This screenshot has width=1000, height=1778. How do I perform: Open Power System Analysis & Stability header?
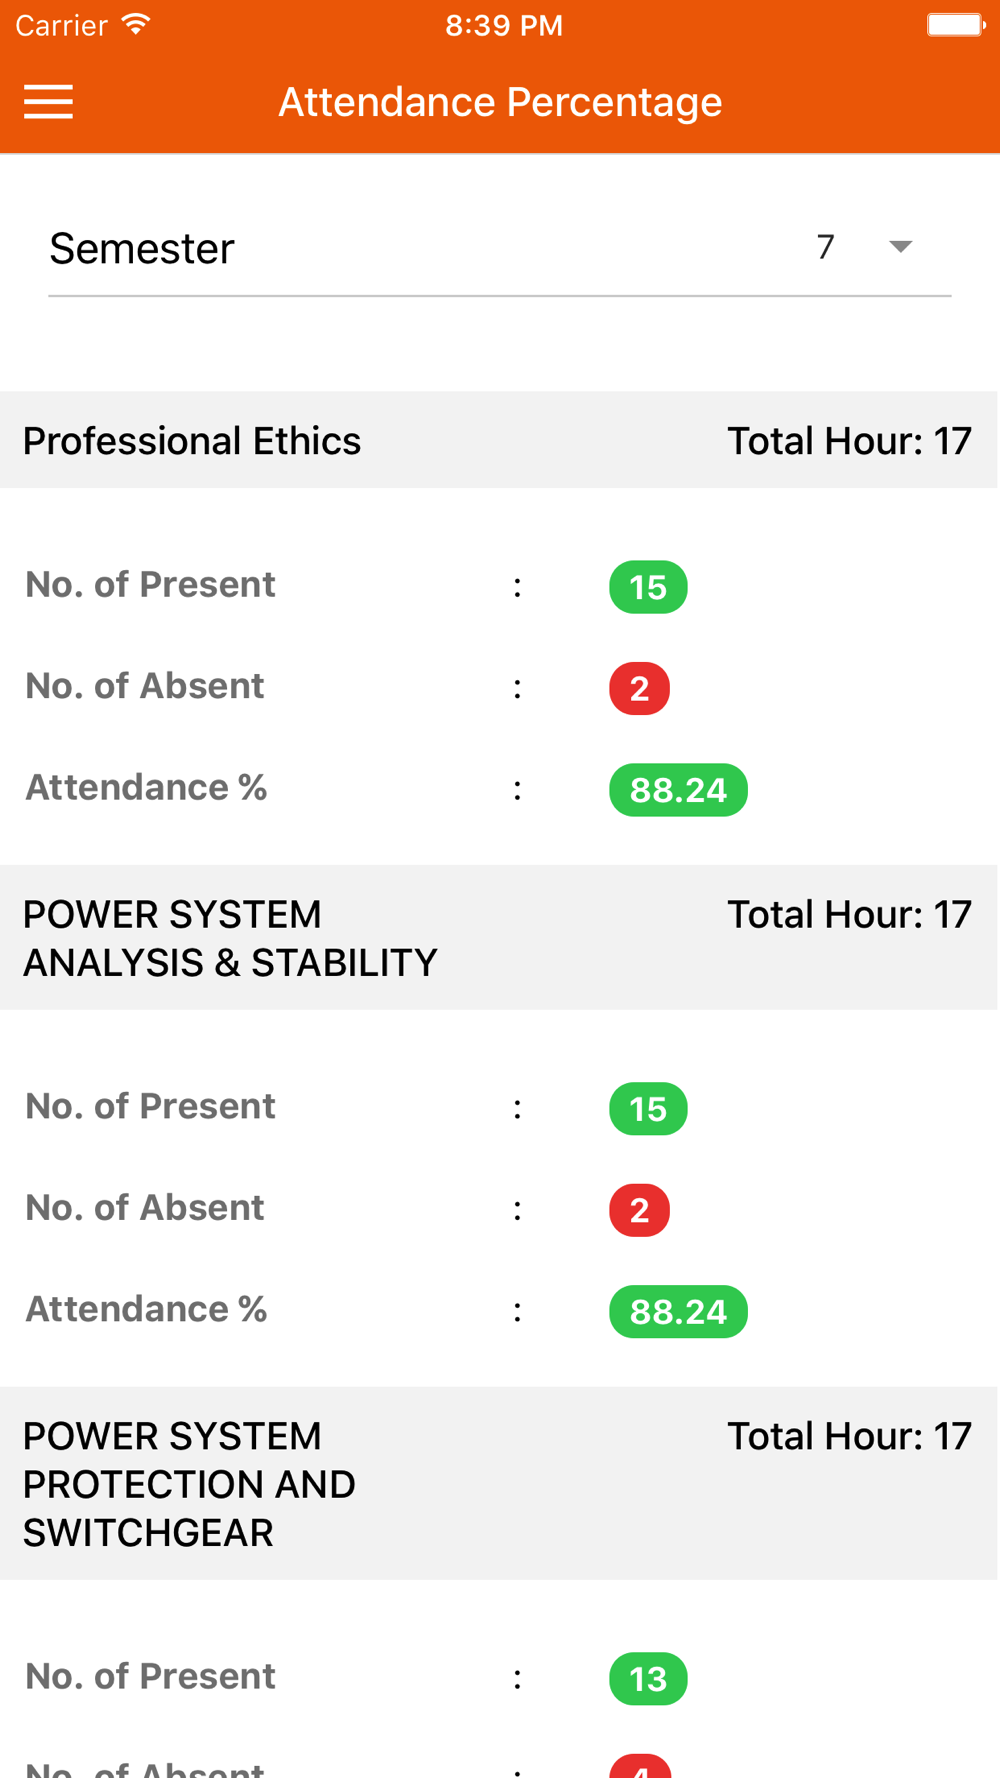pyautogui.click(x=230, y=938)
